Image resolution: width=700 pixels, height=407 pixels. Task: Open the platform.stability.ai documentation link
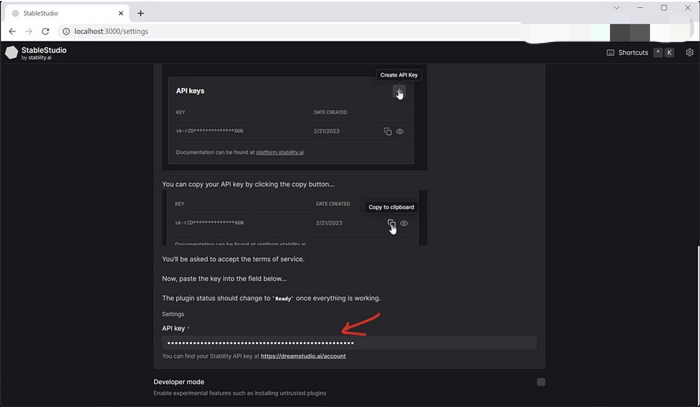[x=280, y=152]
